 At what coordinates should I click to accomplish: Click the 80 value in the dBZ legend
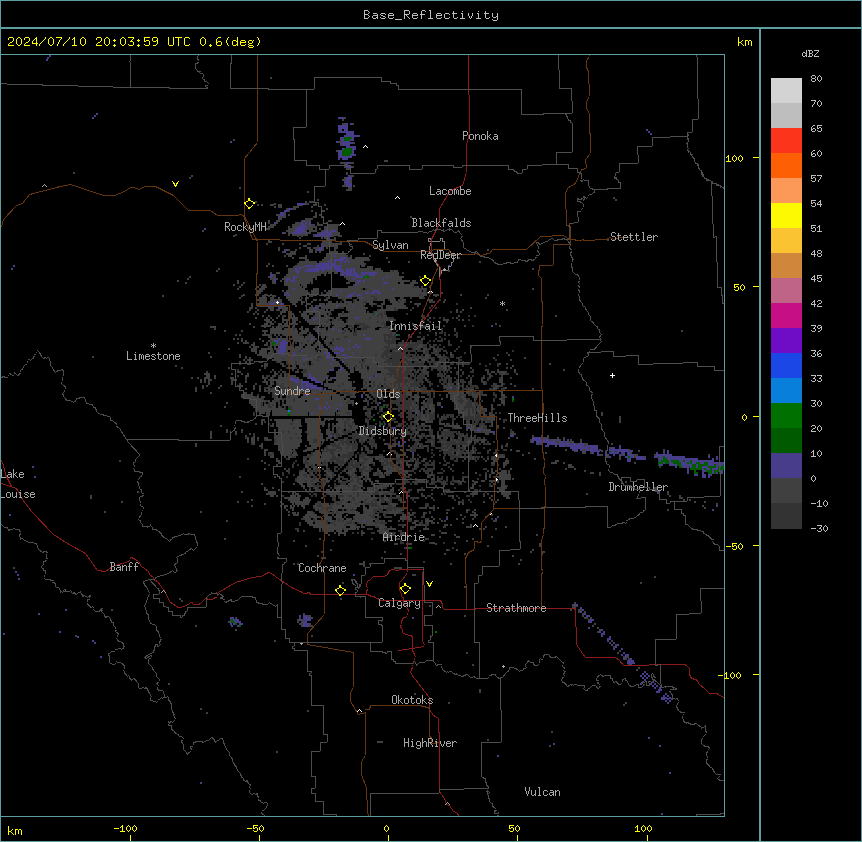[816, 79]
